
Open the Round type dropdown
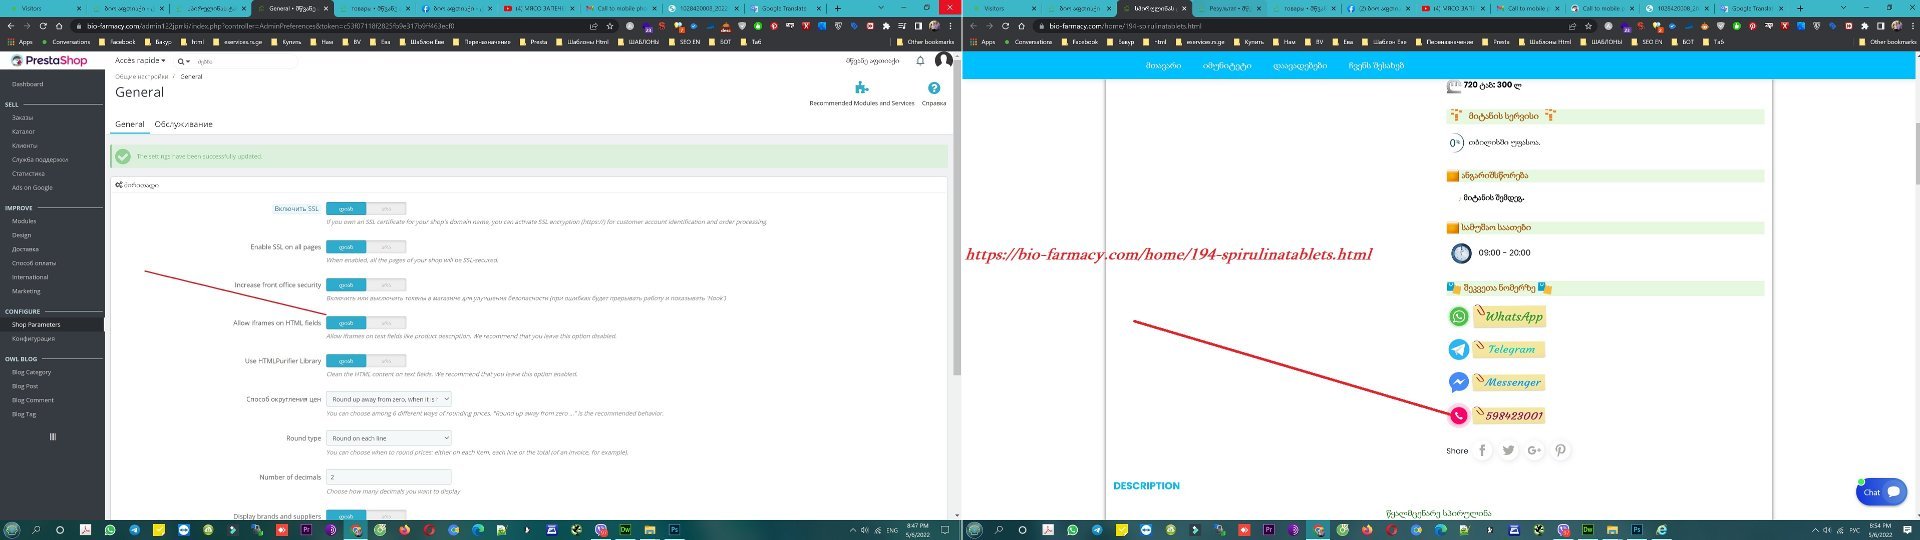(389, 438)
